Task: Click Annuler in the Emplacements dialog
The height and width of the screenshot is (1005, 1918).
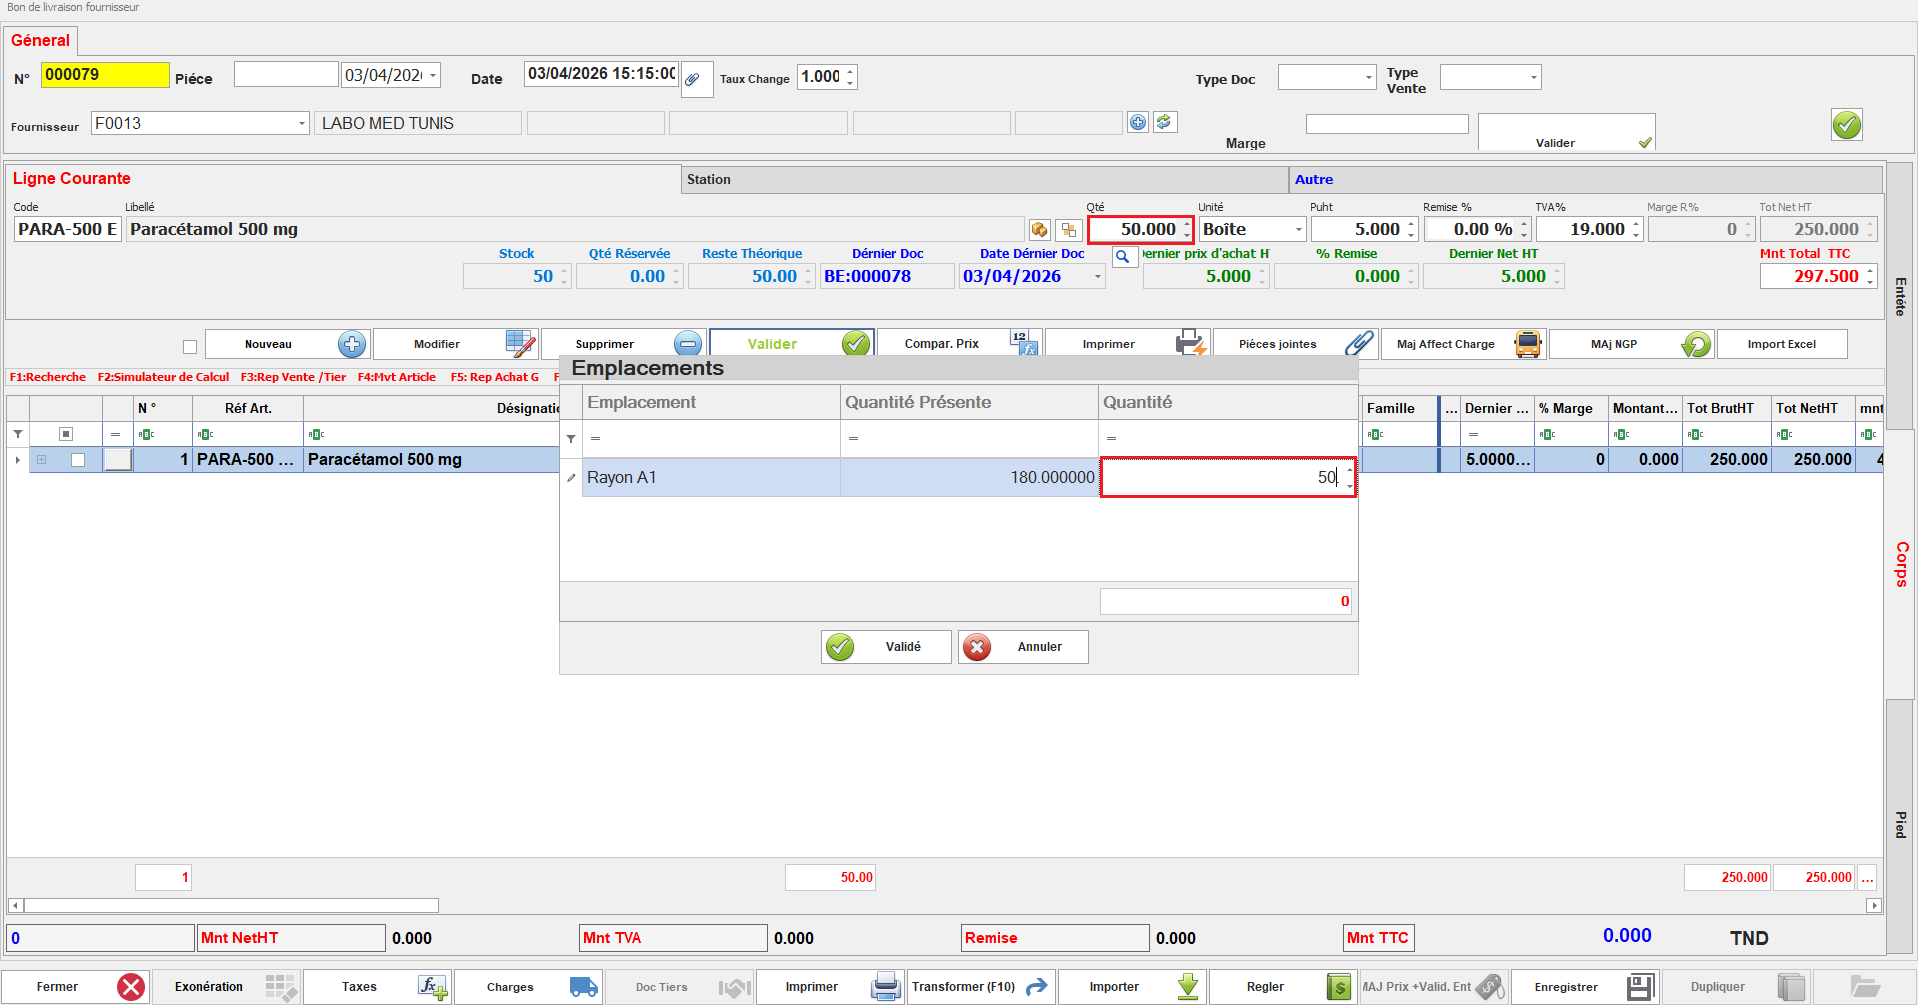Action: point(1023,647)
